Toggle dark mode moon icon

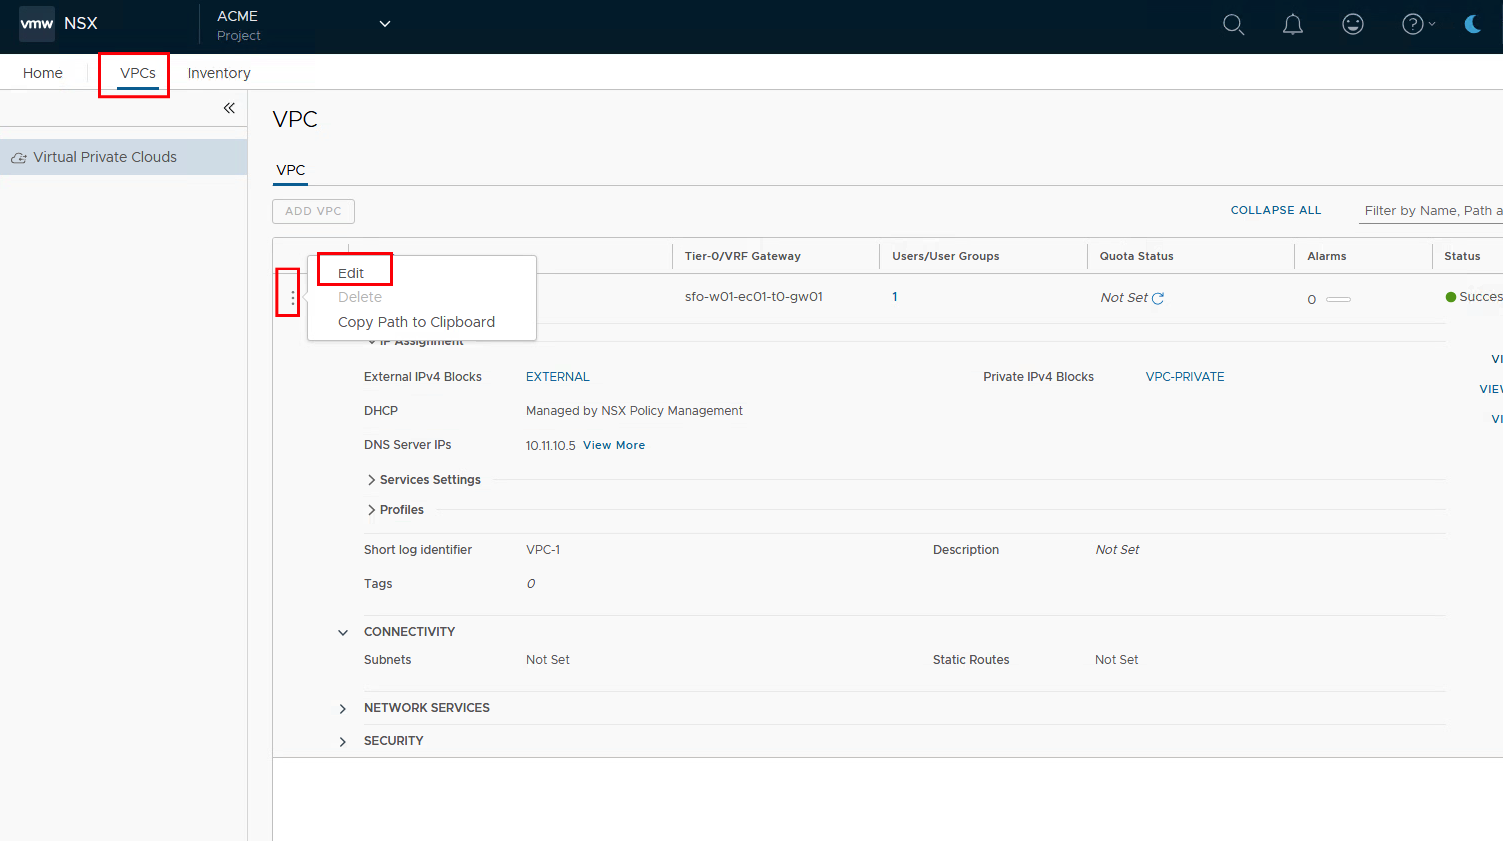(x=1472, y=25)
